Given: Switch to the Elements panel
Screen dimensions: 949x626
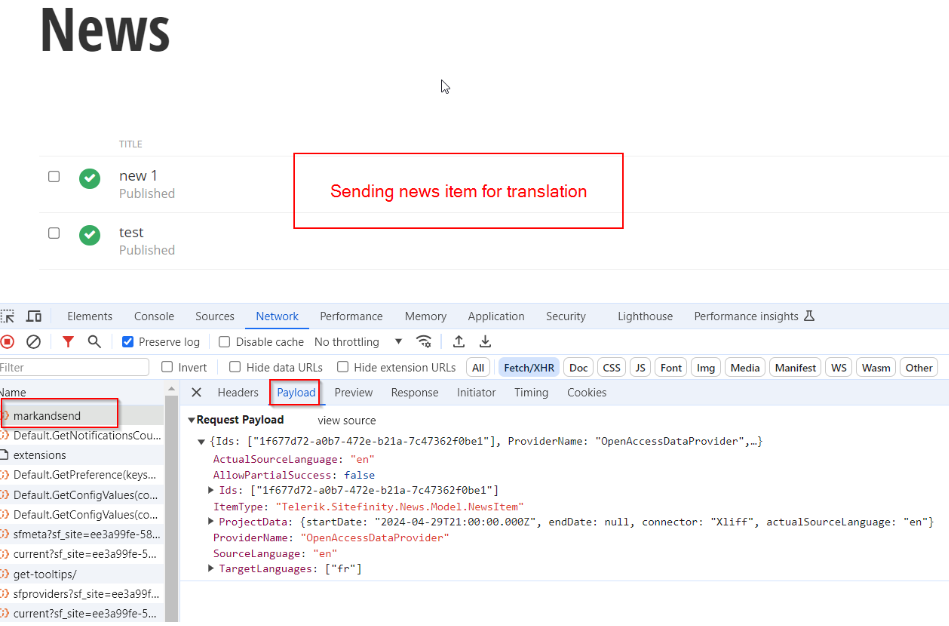Looking at the screenshot, I should coord(90,316).
